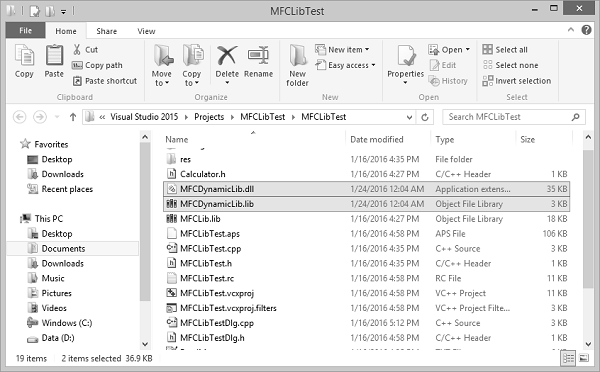The height and width of the screenshot is (372, 600).
Task: Open the Move to menu
Action: (x=161, y=65)
